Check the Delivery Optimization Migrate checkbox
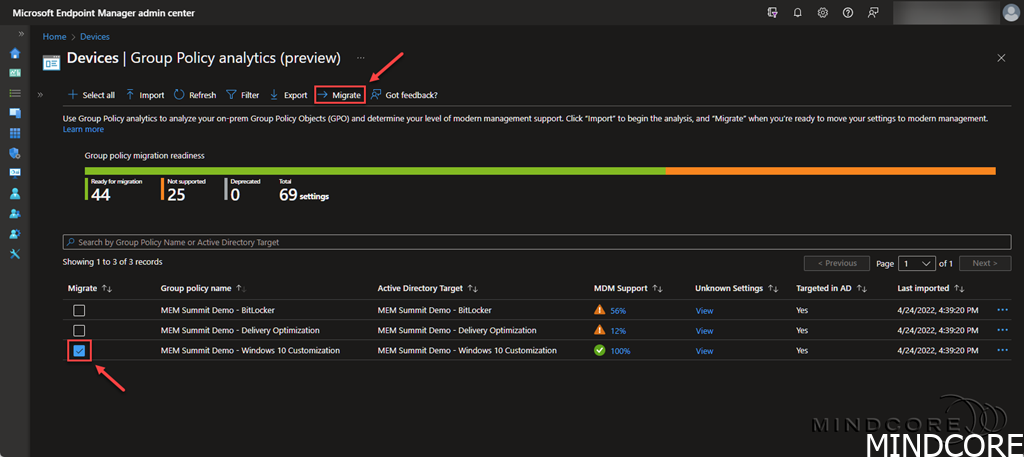1024x457 pixels. point(79,330)
